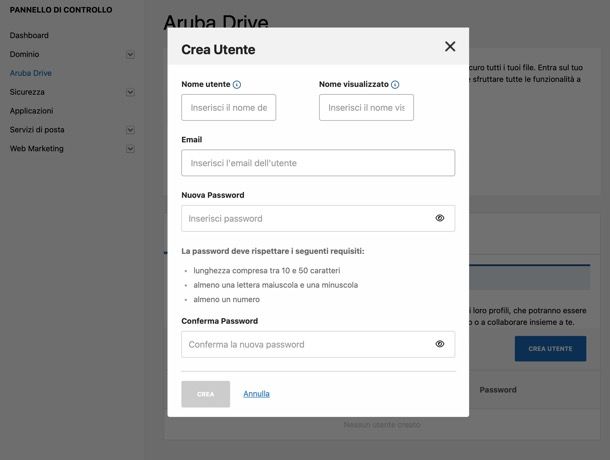This screenshot has height=460, width=610.
Task: Click the Email input field
Action: pos(318,163)
